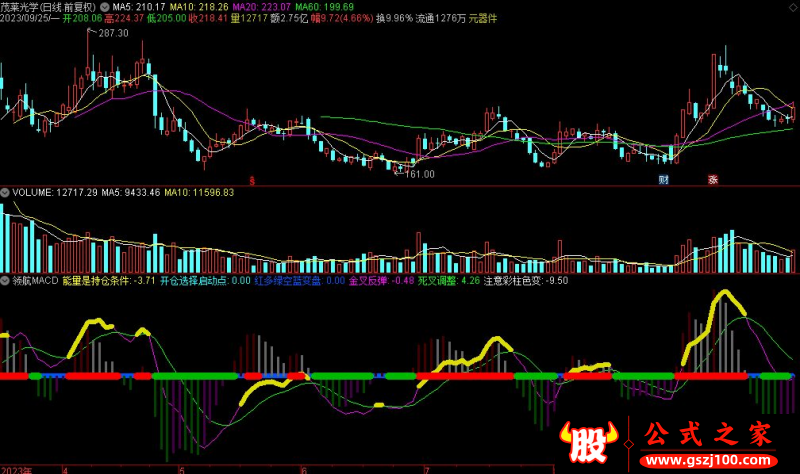Click the close price 收218.41
Viewport: 800px width, 474px height.
pyautogui.click(x=208, y=19)
